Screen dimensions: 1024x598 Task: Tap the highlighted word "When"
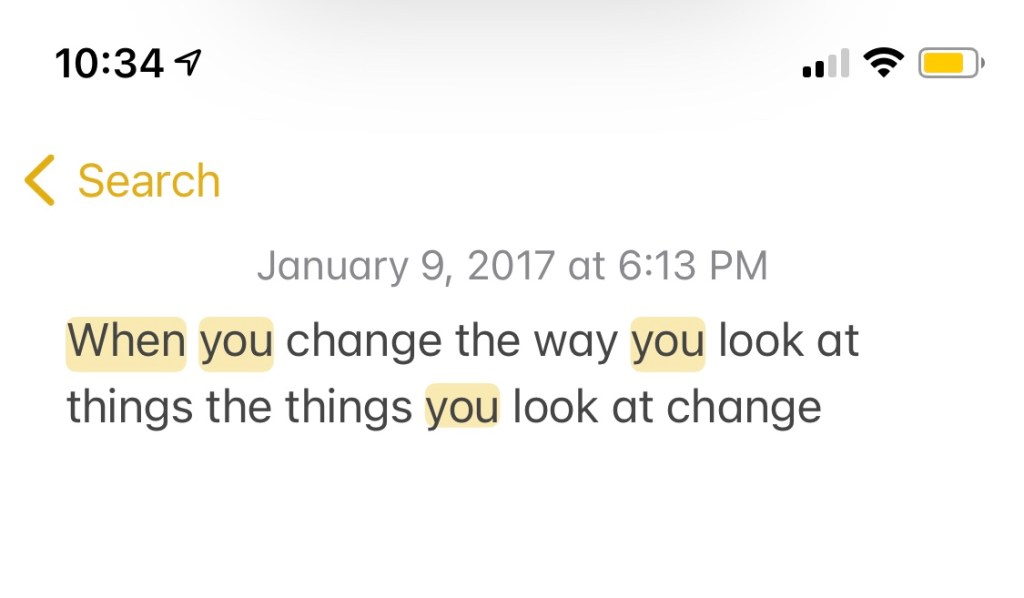point(126,342)
